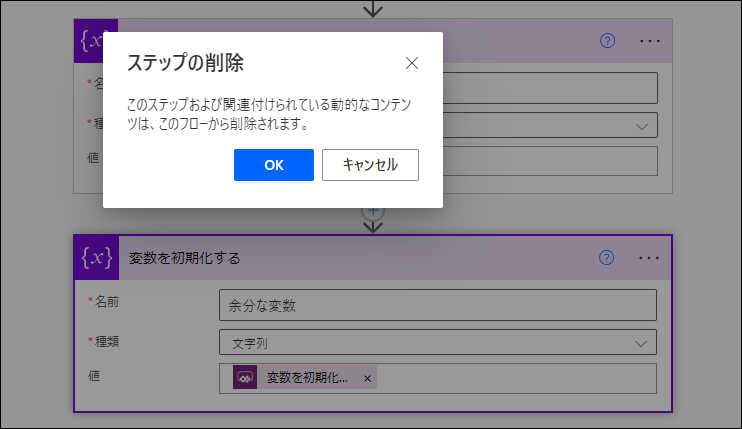Remove the 変数を初期化... token from value field
The image size is (742, 429).
[x=367, y=378]
